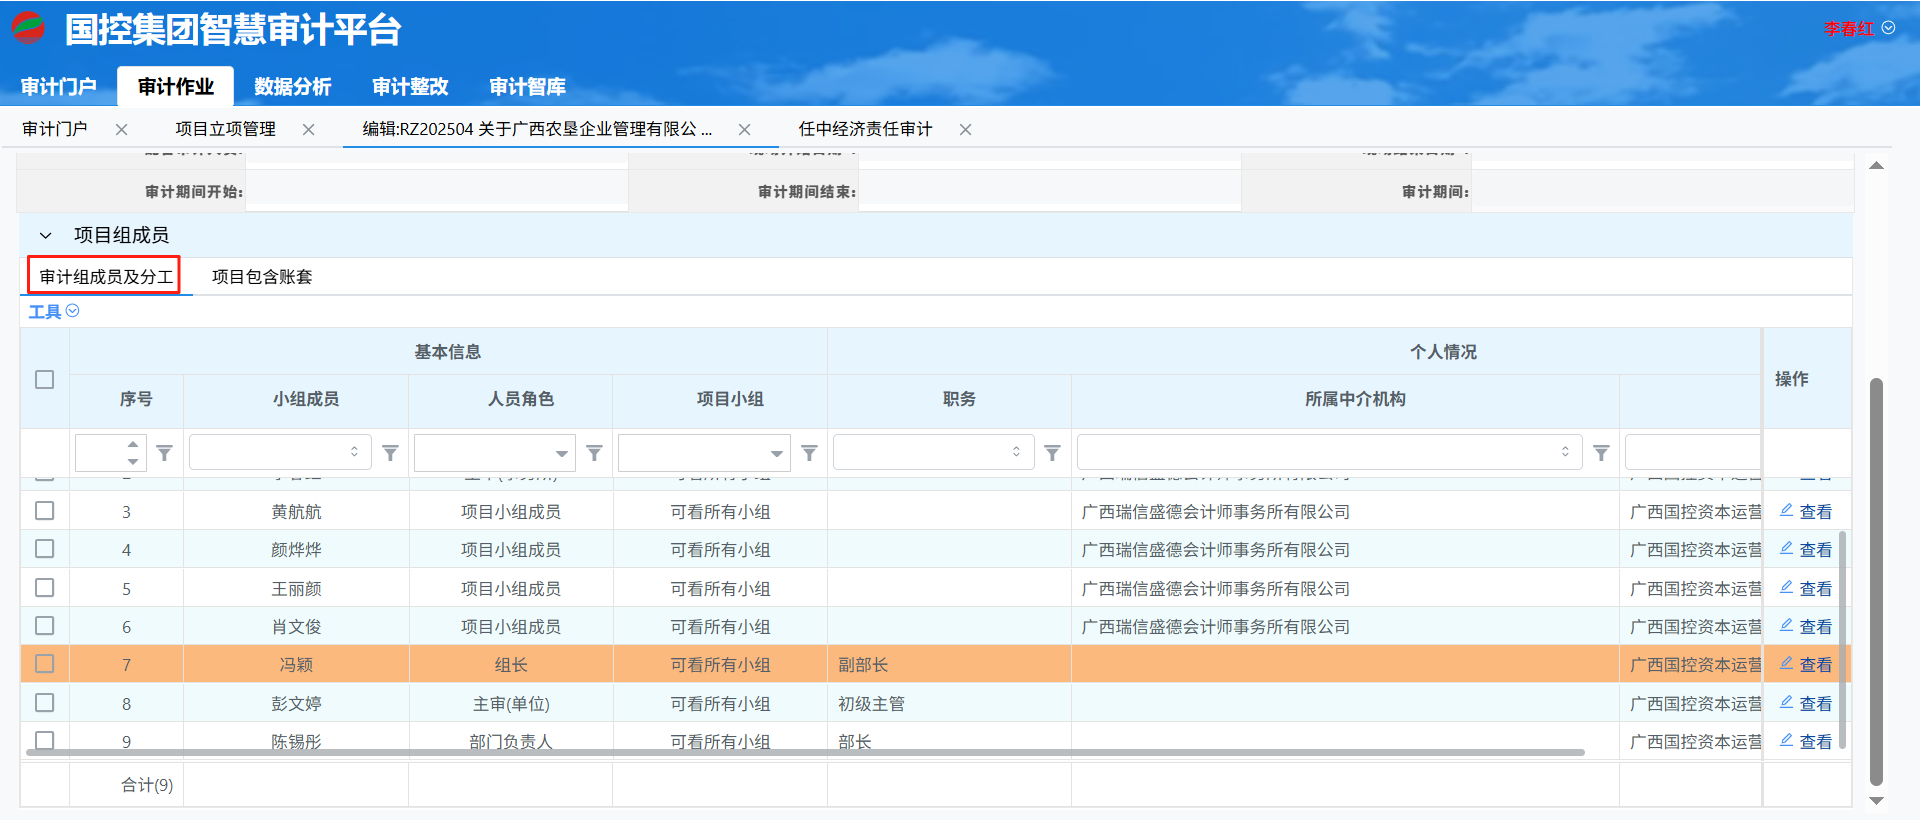Viewport: 1920px width, 839px height.
Task: Click 查看 link for 彭文婷 row
Action: coord(1815,704)
